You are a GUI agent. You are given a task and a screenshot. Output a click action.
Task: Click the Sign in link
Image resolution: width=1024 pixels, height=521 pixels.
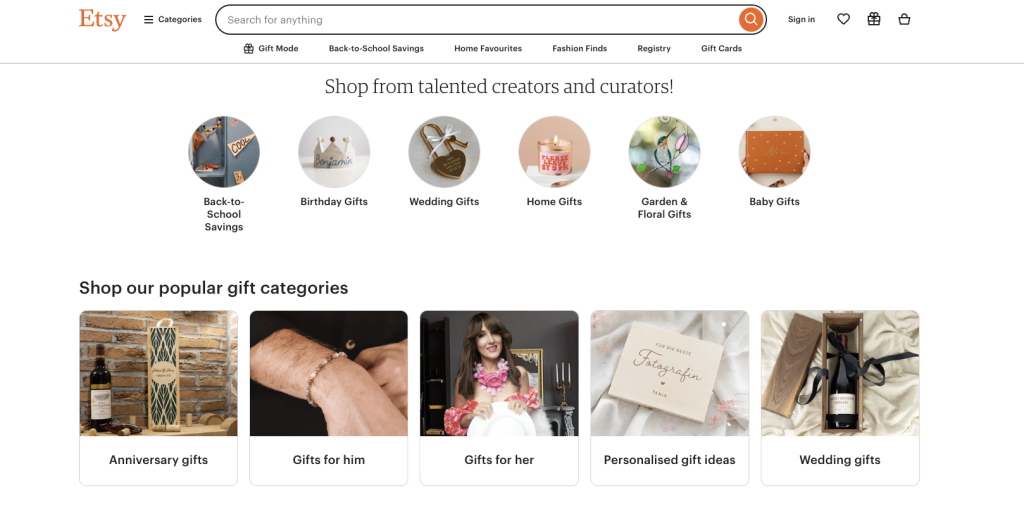[801, 19]
